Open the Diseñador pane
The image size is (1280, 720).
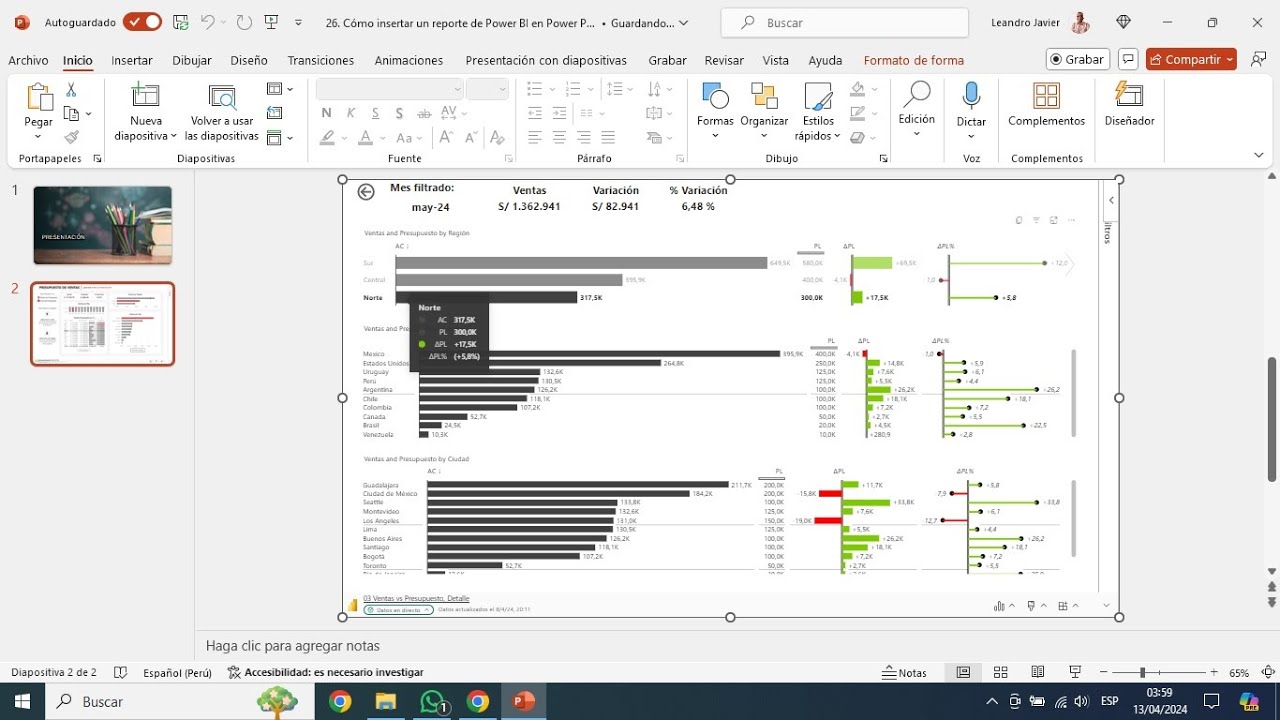point(1129,105)
